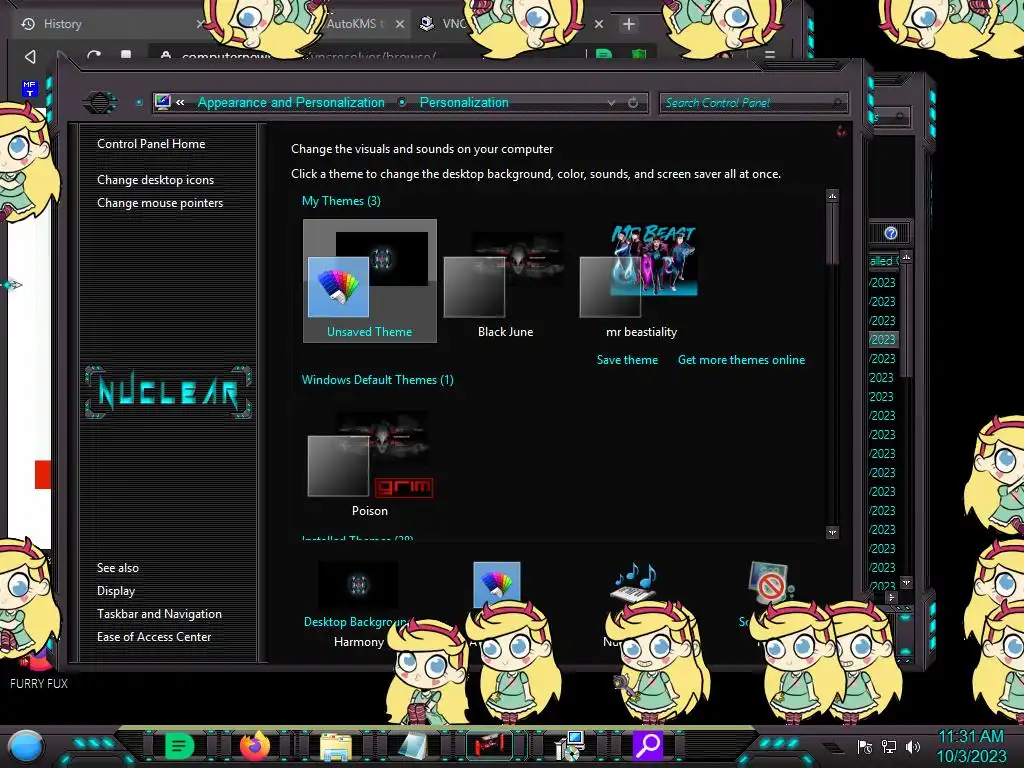
Task: Close the AutoKMS browser tab
Action: tap(400, 24)
